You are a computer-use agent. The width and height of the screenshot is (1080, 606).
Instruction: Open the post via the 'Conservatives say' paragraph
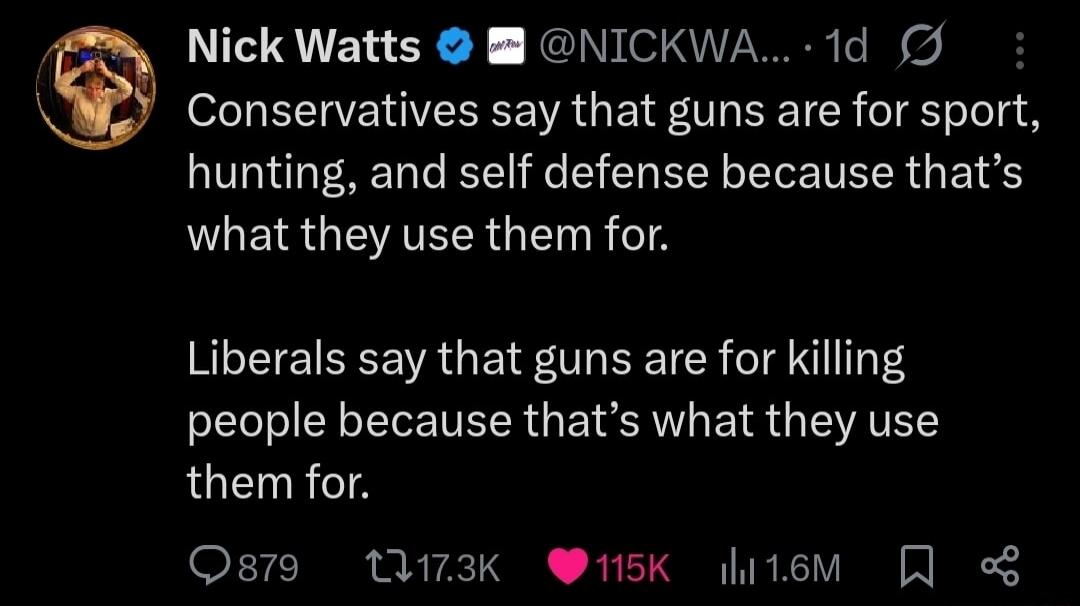click(613, 172)
